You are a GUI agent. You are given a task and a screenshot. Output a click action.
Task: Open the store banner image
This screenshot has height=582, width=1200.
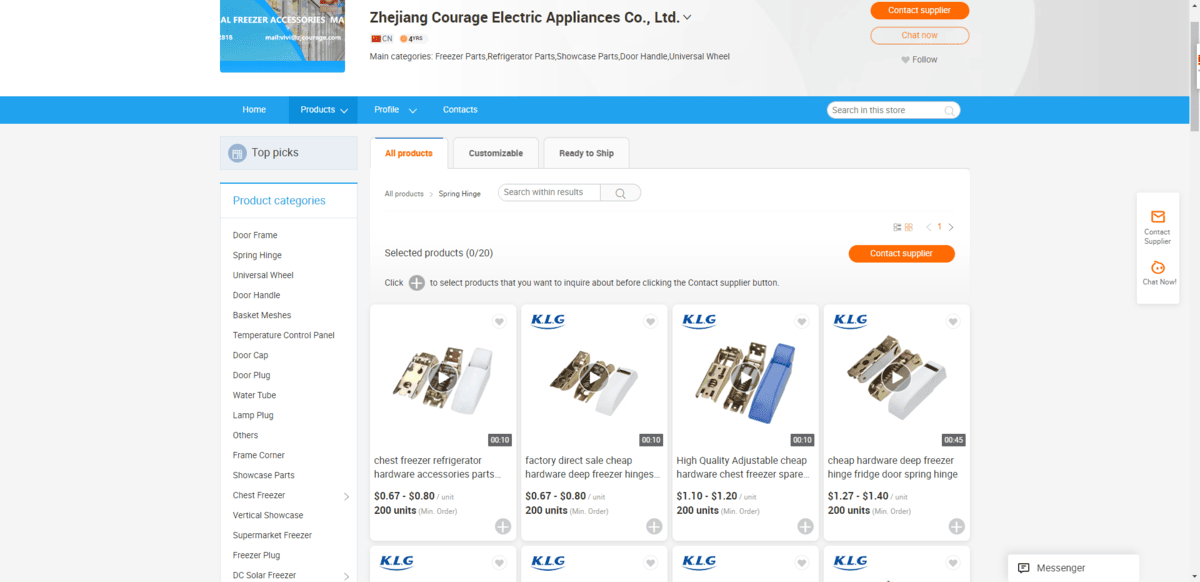282,36
